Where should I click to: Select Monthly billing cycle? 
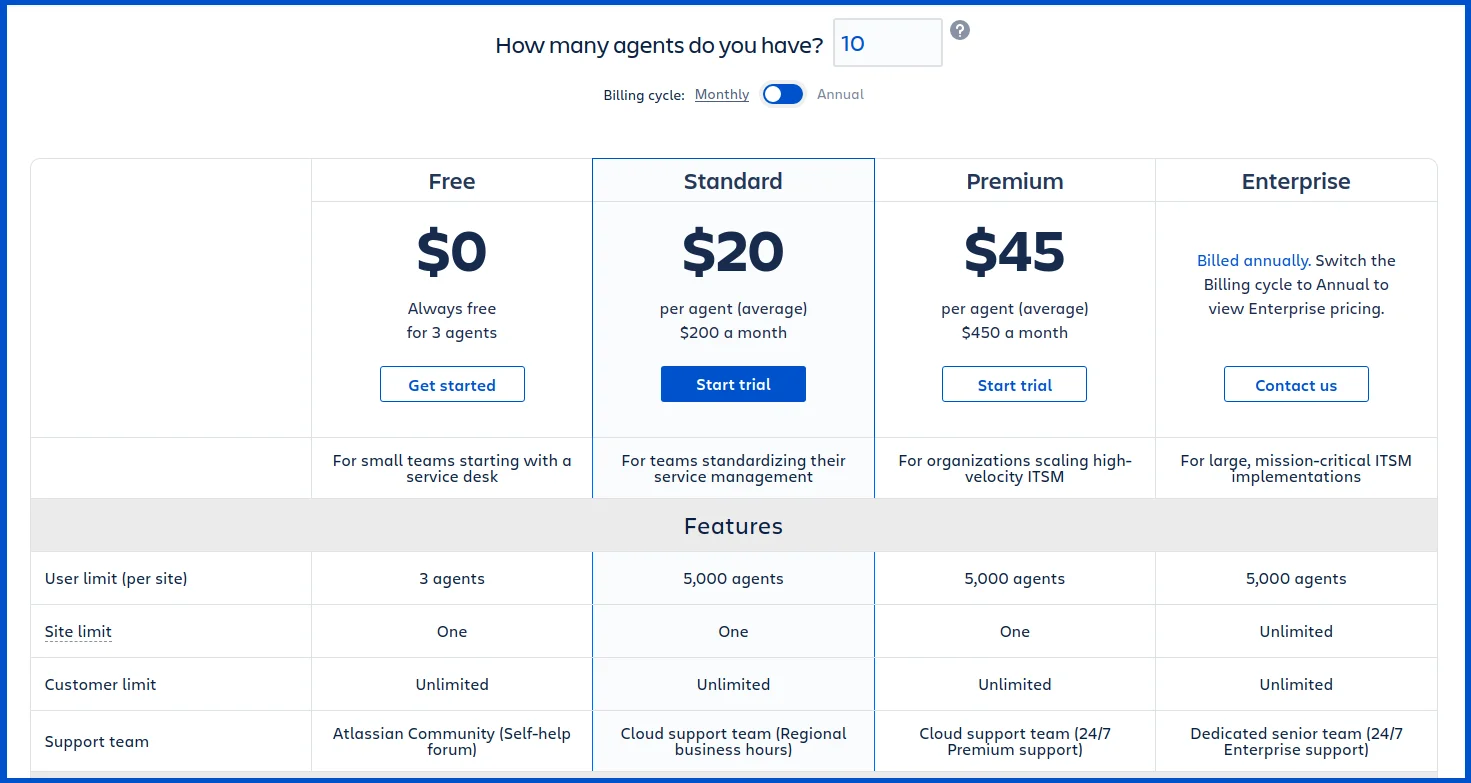[722, 94]
